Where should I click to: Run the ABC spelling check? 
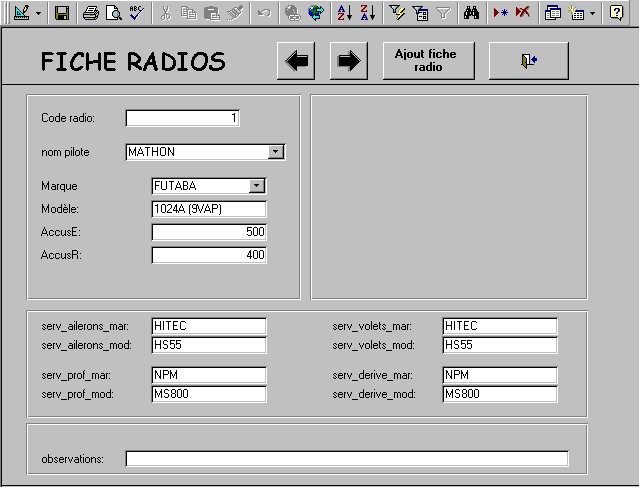tap(137, 13)
